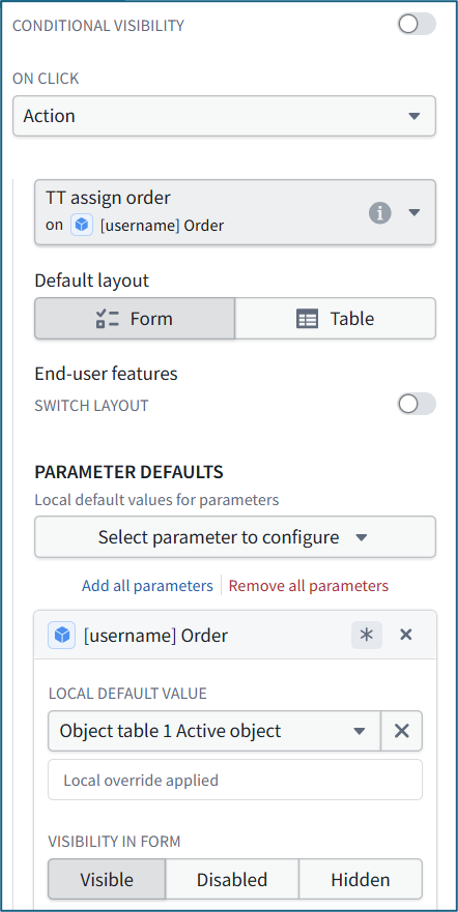Open Select parameter to configure dropdown
Screen dimensions: 458x912
pyautogui.click(x=235, y=537)
